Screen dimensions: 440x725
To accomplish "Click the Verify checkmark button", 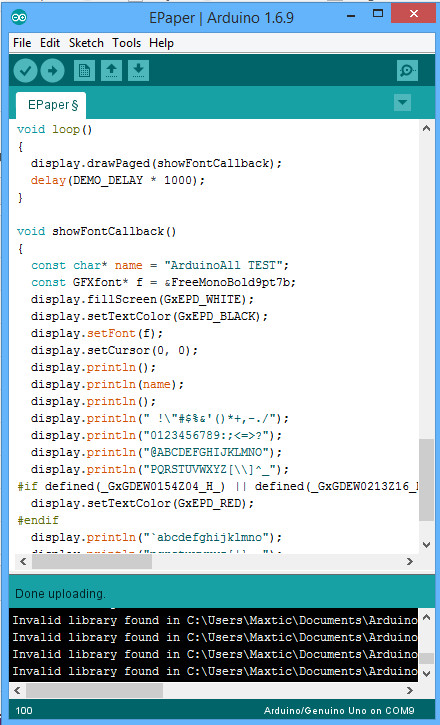I will [25, 71].
